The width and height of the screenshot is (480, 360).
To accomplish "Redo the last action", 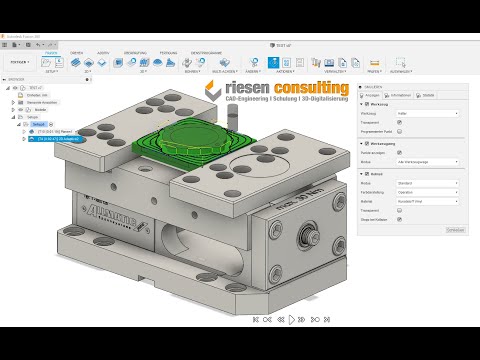I will pyautogui.click(x=50, y=45).
